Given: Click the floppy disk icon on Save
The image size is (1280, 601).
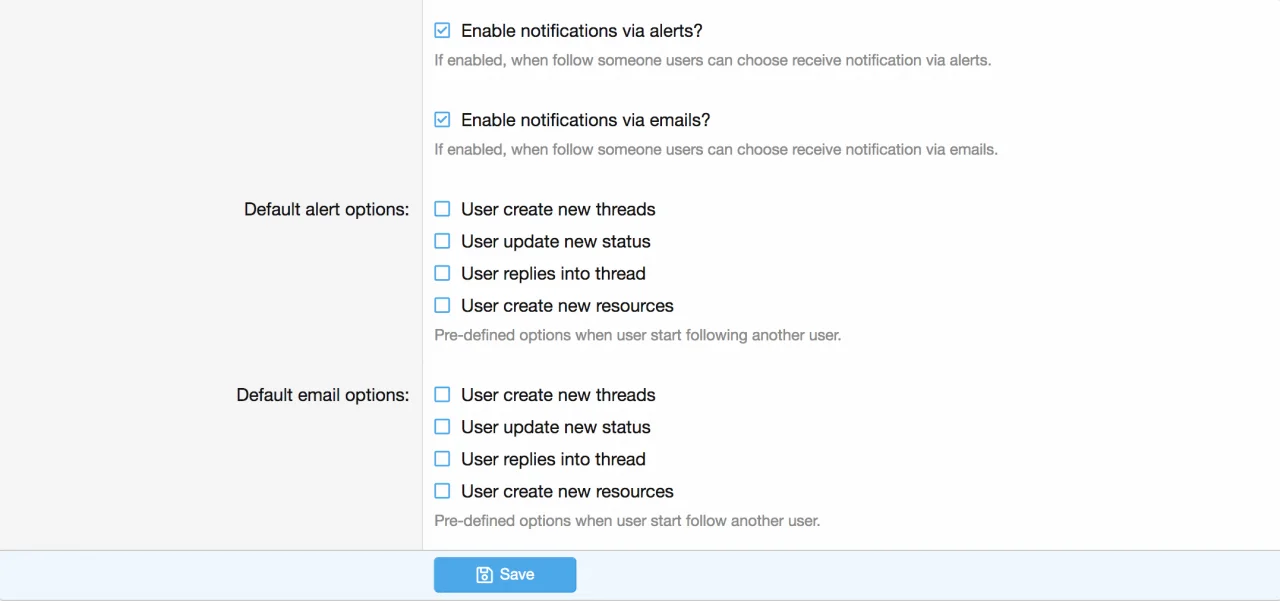Looking at the screenshot, I should (x=484, y=575).
